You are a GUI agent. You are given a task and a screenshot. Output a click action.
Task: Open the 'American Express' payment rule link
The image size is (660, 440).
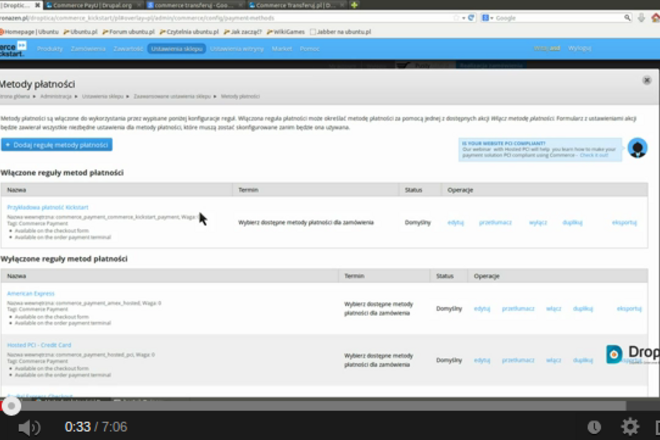point(31,293)
